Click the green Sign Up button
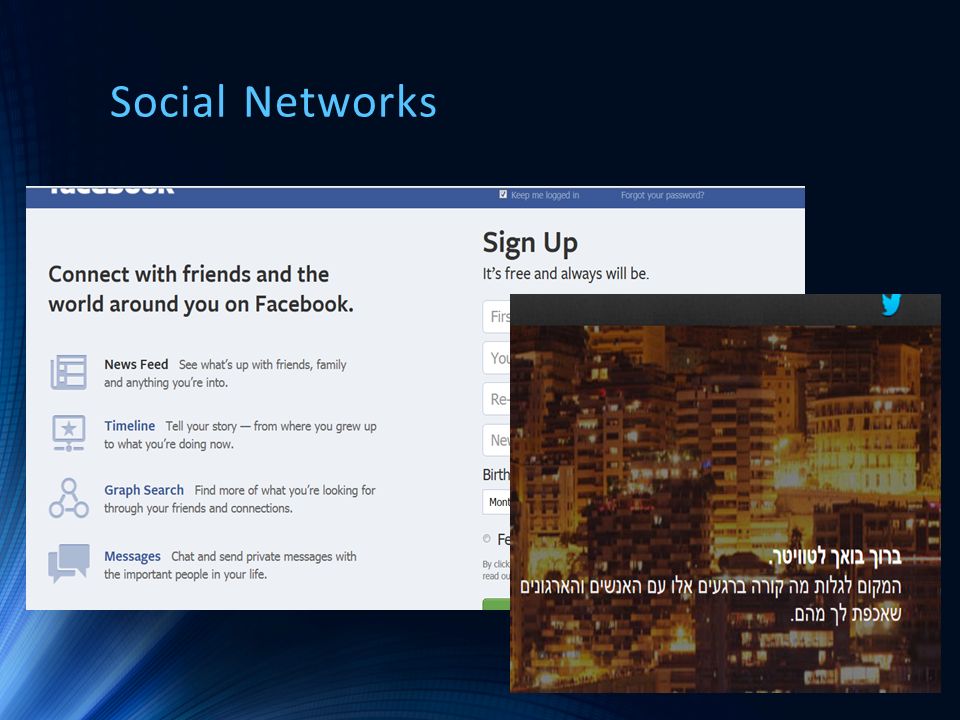Screen dimensions: 960x720 (x=497, y=604)
